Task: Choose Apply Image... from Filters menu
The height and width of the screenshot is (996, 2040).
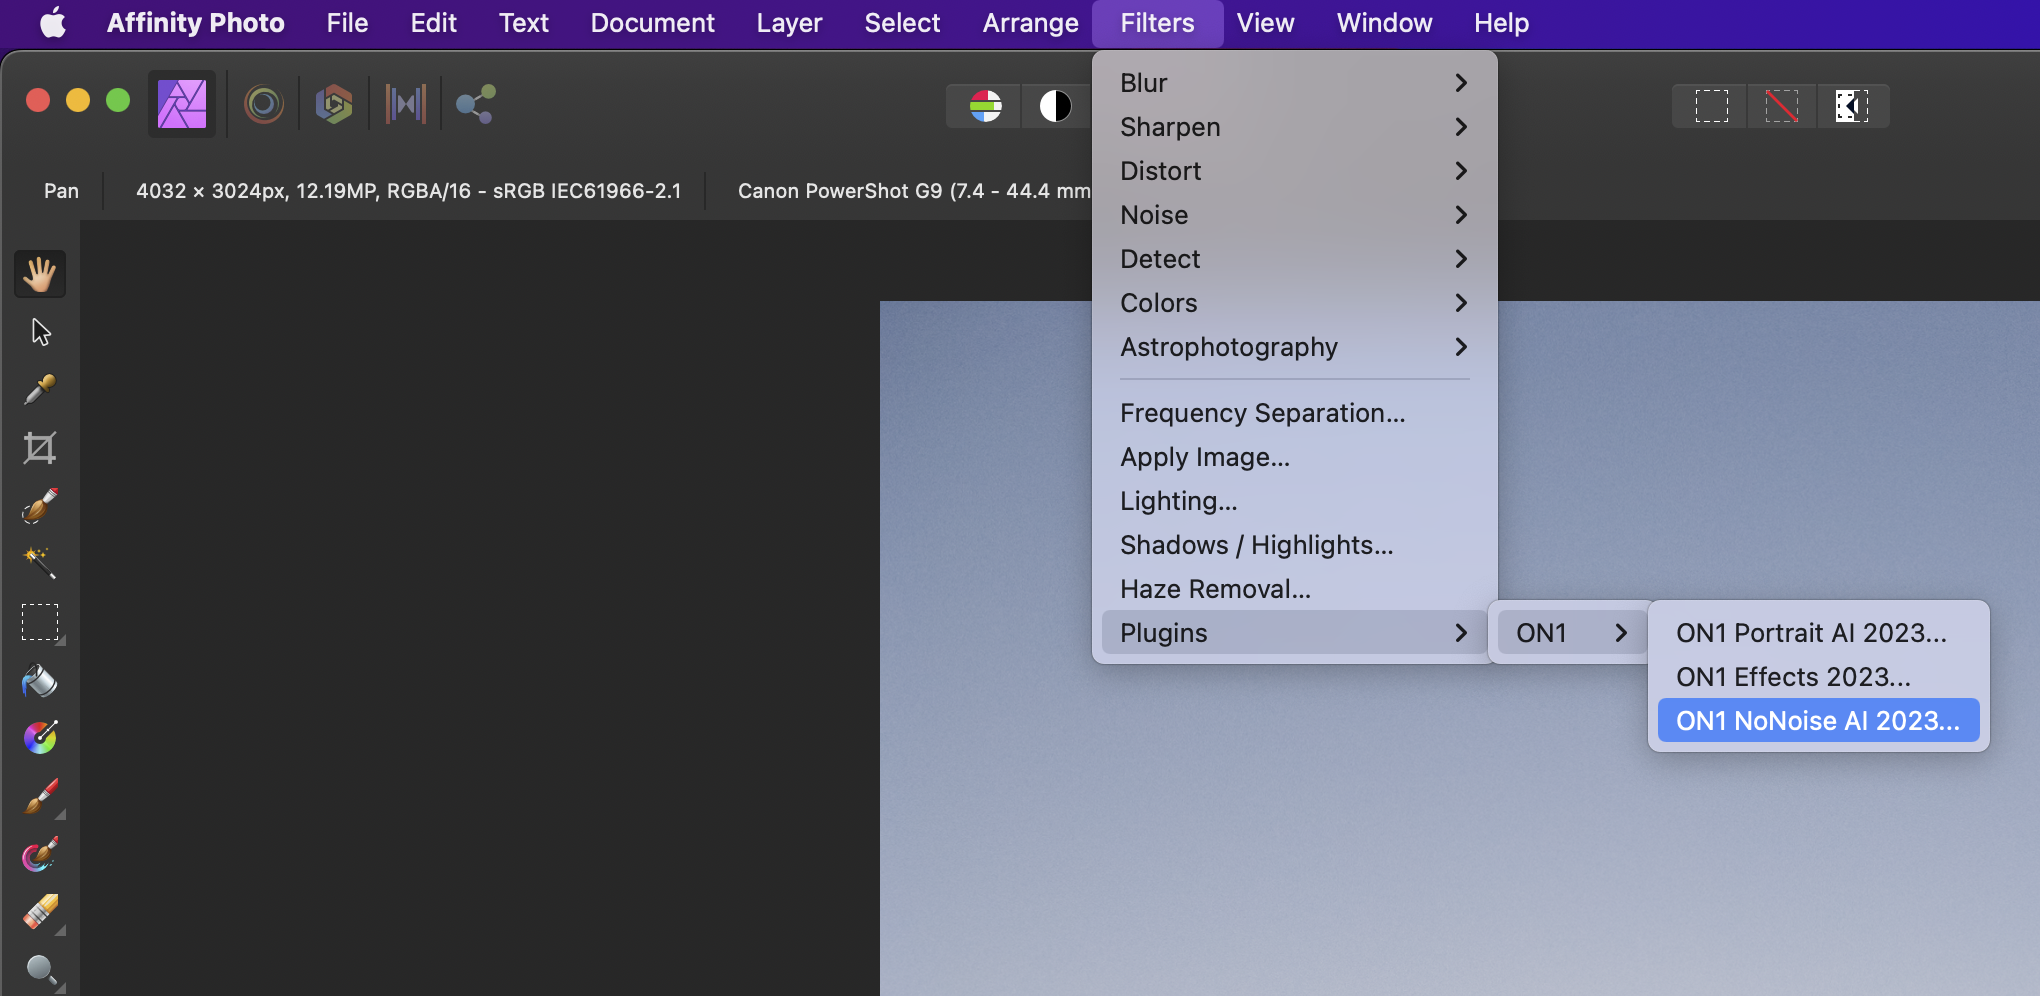Action: click(1295, 457)
